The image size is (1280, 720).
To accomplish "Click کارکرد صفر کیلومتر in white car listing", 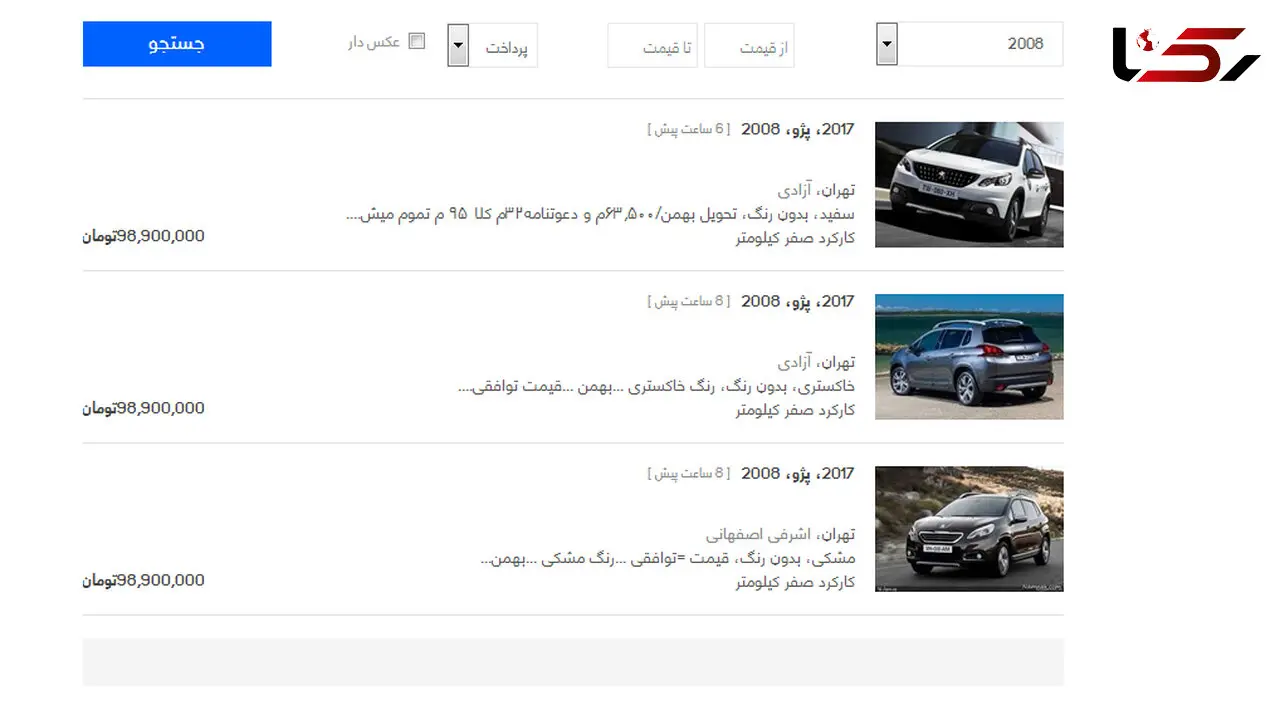I will 795,238.
